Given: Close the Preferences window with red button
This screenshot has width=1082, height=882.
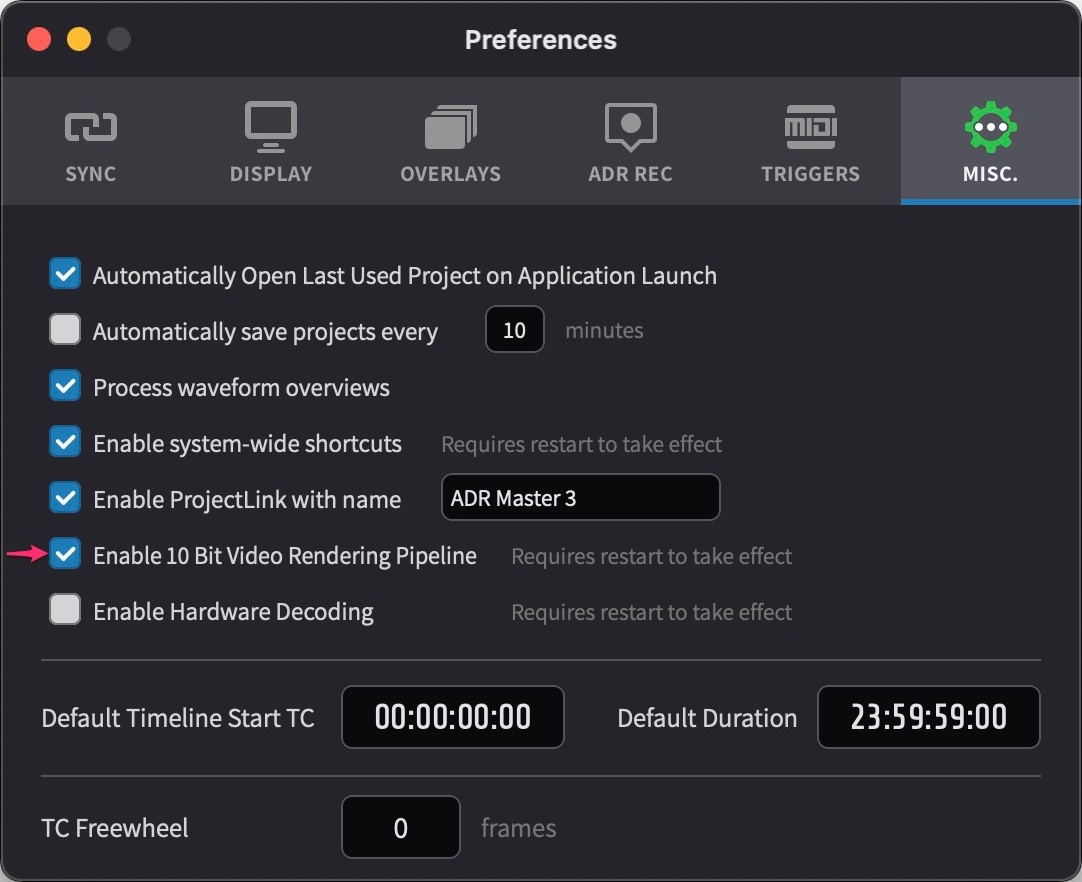Looking at the screenshot, I should pyautogui.click(x=39, y=39).
